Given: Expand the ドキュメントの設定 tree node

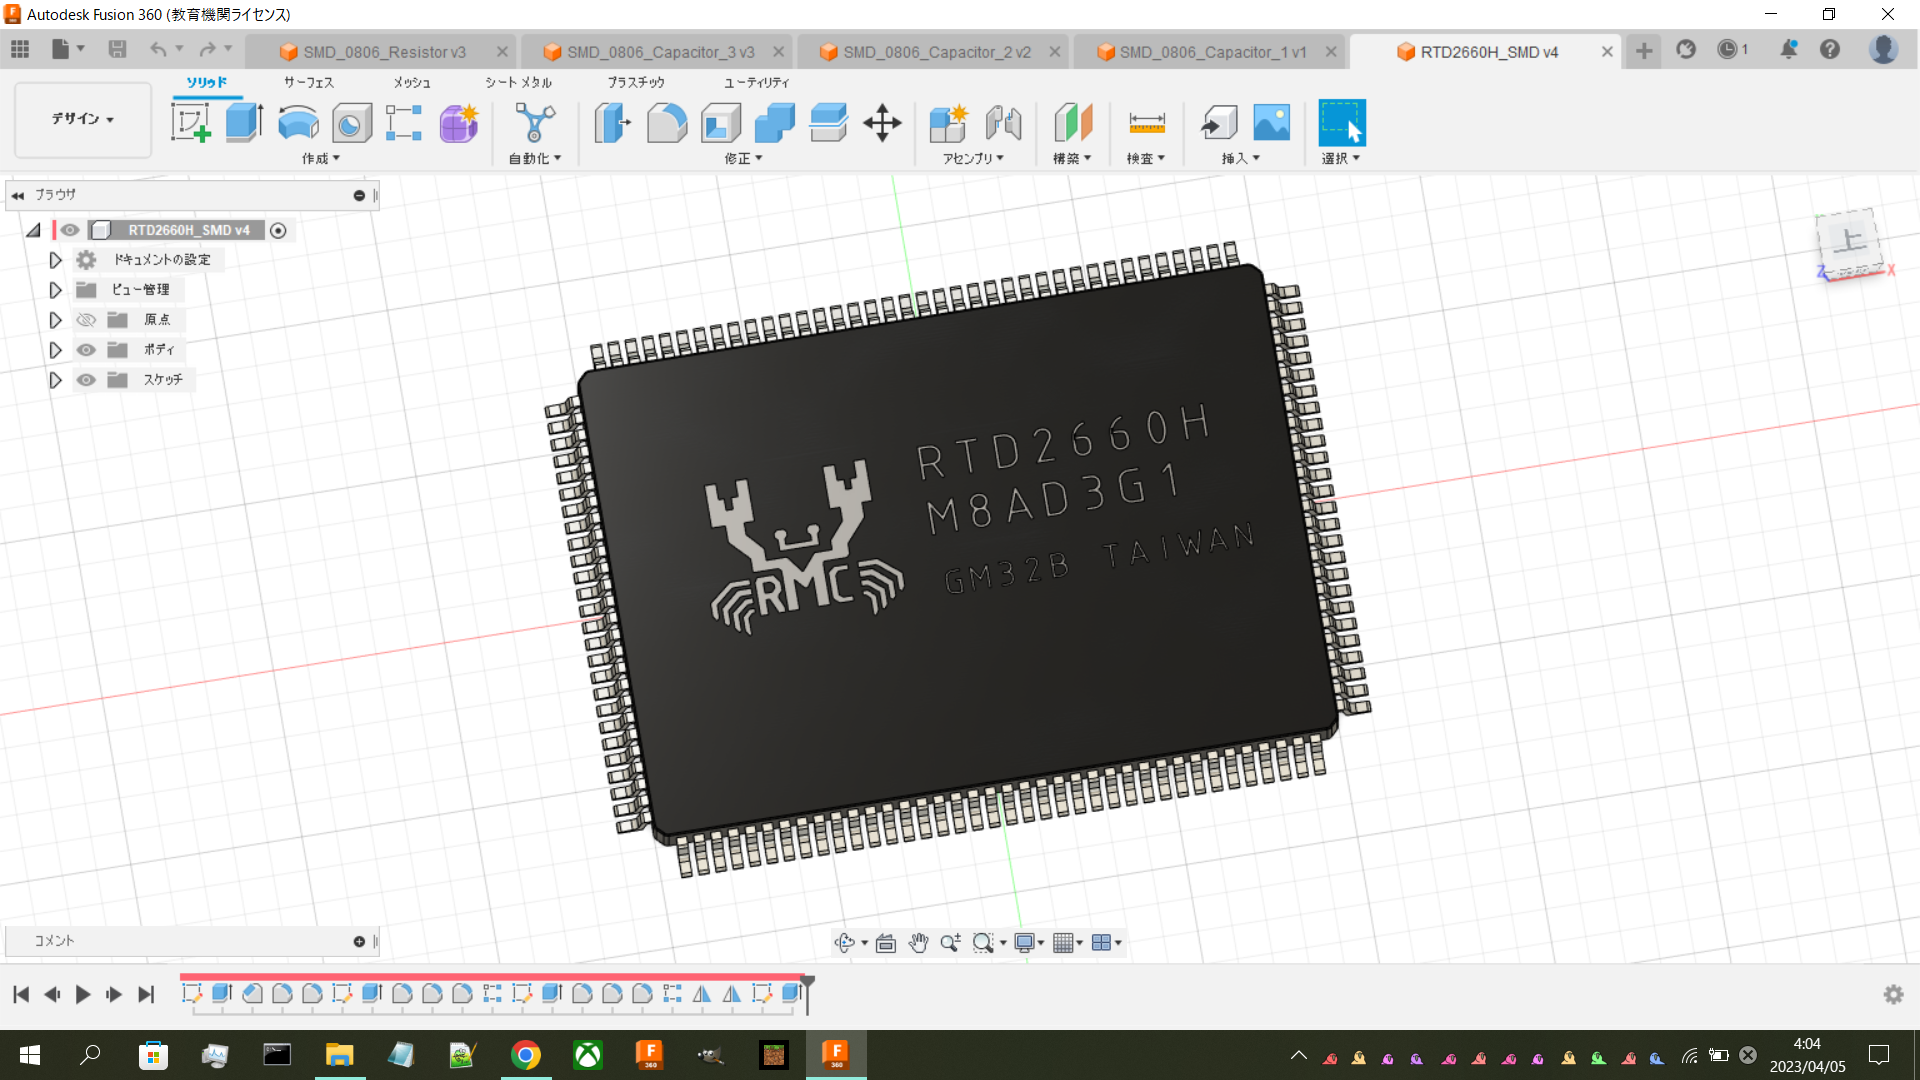Looking at the screenshot, I should pos(56,260).
